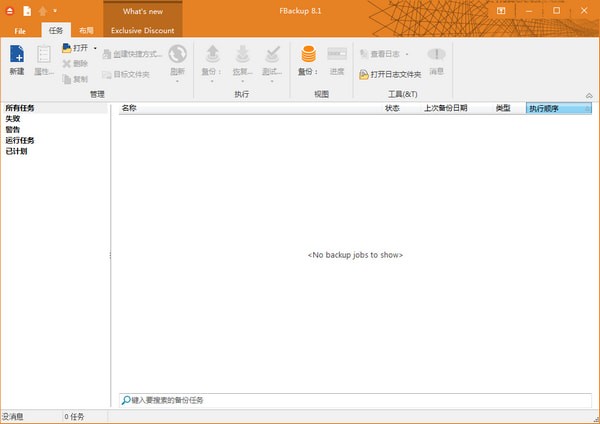The width and height of the screenshot is (600, 424).
Task: Click the Exclusive Discount link
Action: point(142,31)
